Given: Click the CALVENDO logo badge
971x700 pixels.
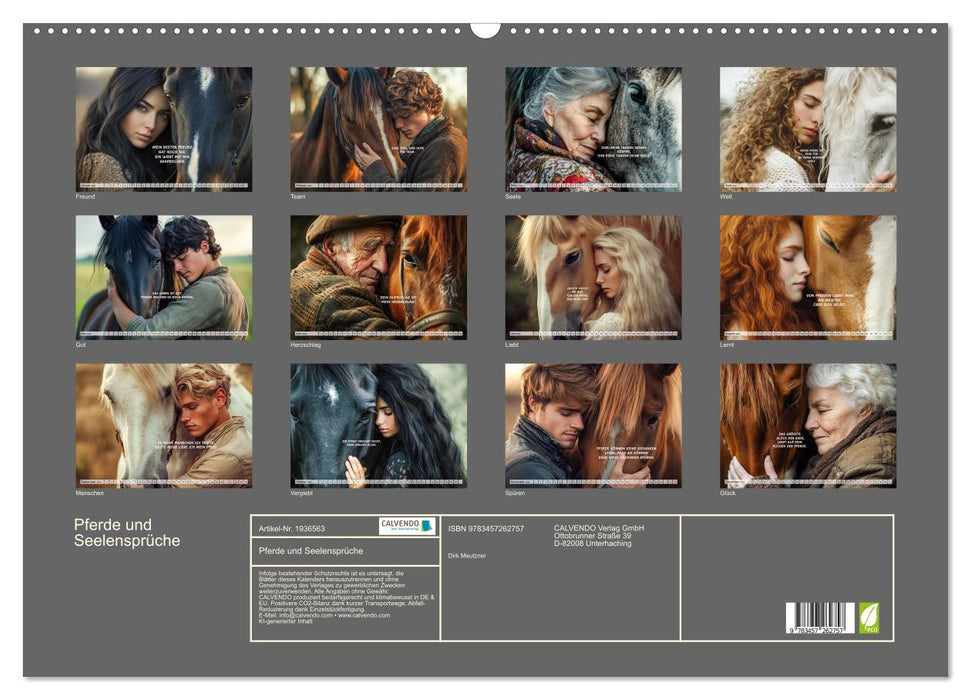Looking at the screenshot, I should [x=407, y=526].
